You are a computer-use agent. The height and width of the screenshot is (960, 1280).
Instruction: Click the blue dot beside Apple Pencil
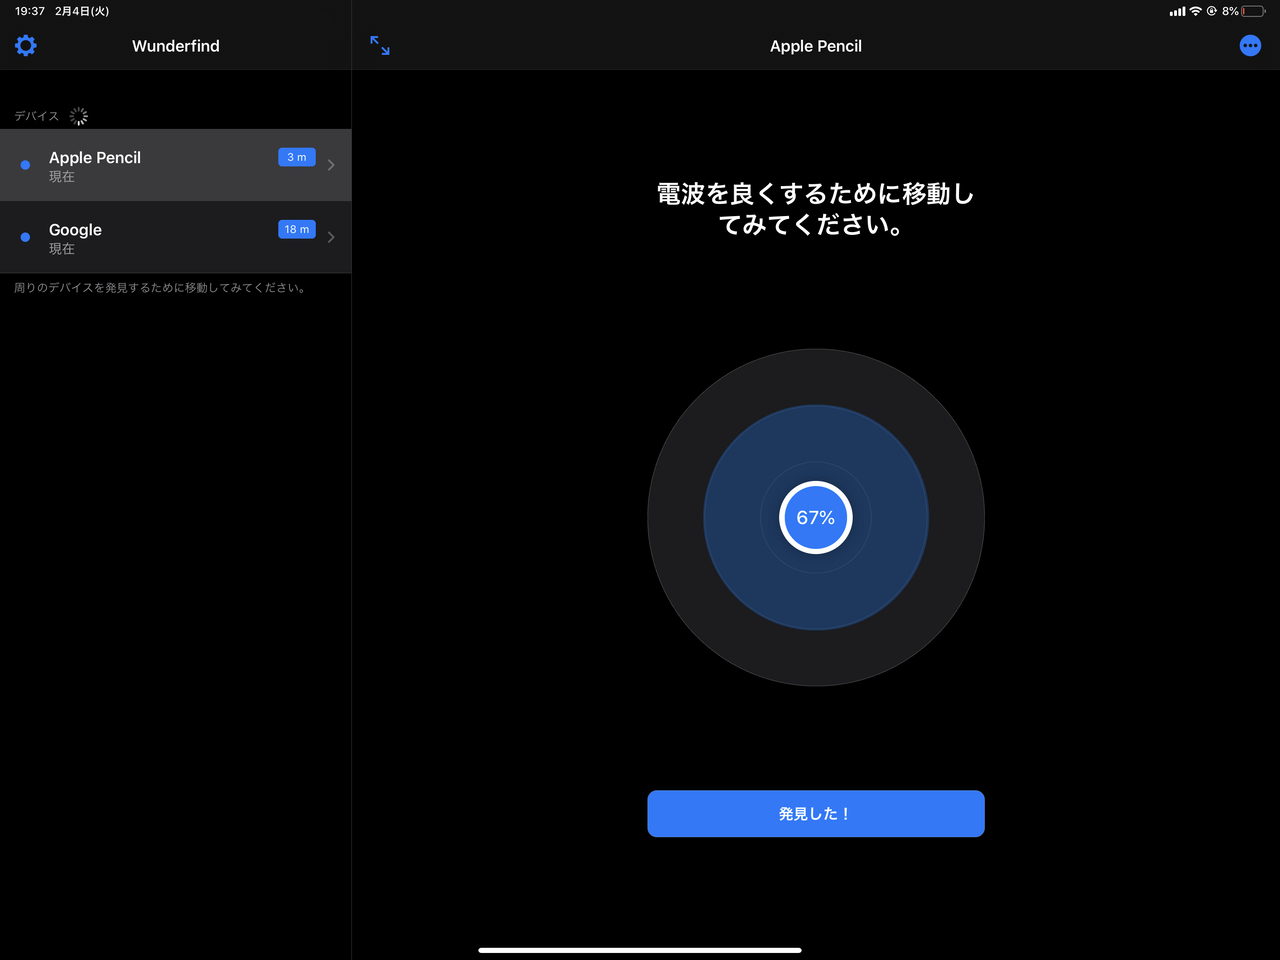pyautogui.click(x=25, y=165)
